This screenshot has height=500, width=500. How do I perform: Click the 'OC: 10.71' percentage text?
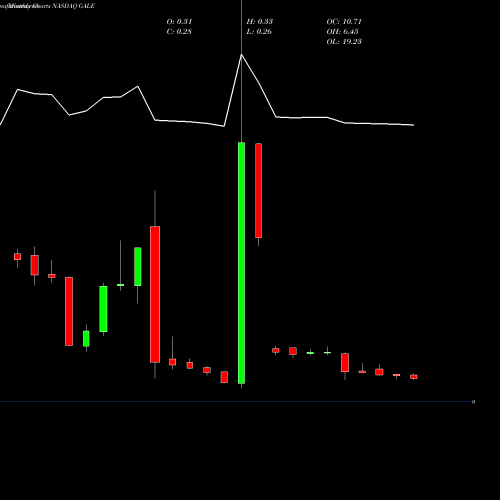(x=344, y=21)
